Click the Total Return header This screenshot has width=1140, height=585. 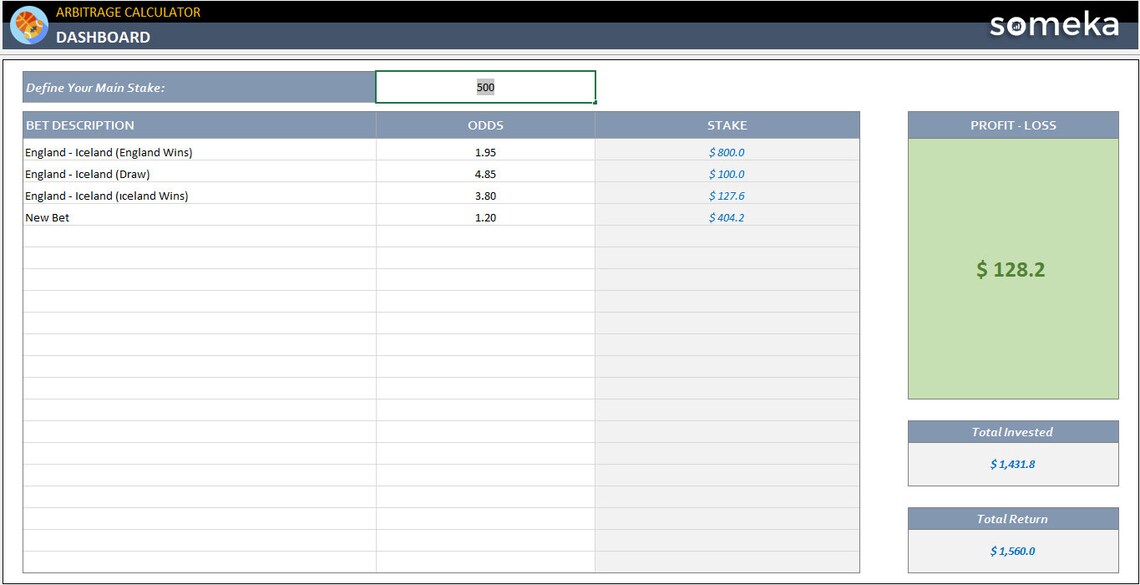coord(1012,519)
